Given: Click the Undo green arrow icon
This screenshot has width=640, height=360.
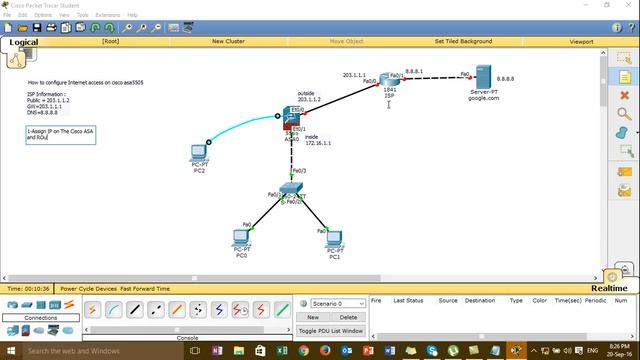Looking at the screenshot, I should (95, 28).
